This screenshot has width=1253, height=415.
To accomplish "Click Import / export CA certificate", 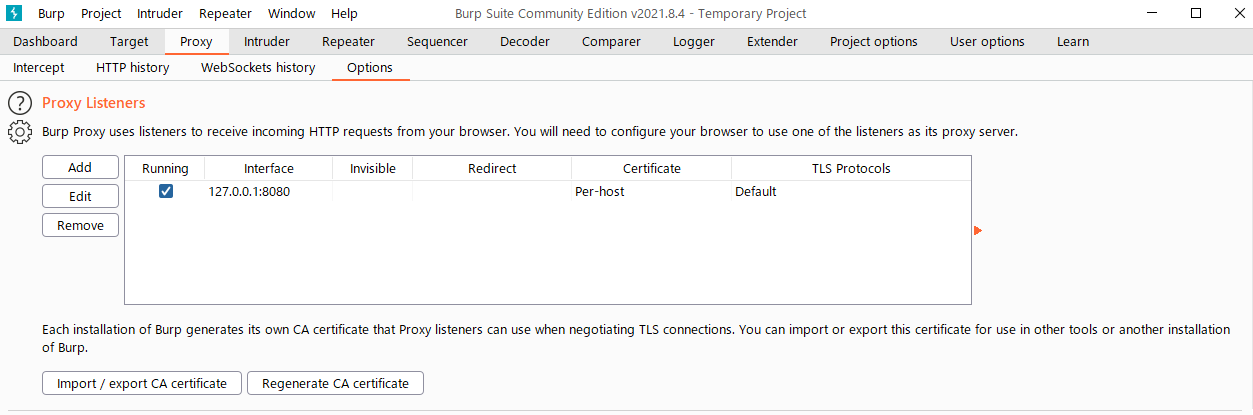I will (142, 383).
